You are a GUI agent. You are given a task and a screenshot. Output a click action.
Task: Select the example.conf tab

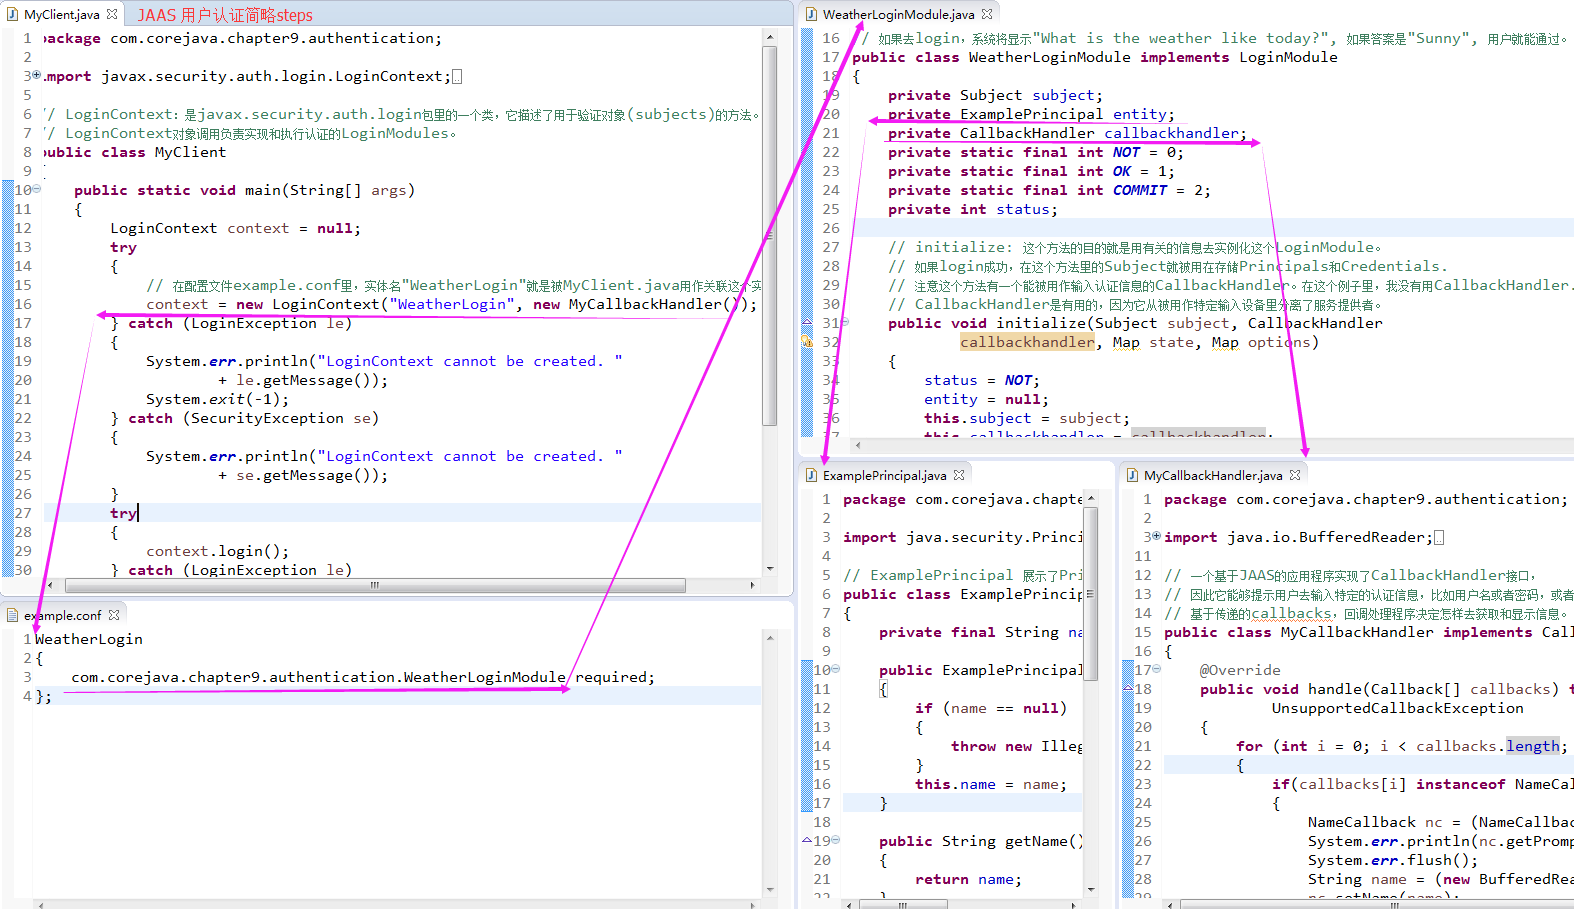[62, 615]
